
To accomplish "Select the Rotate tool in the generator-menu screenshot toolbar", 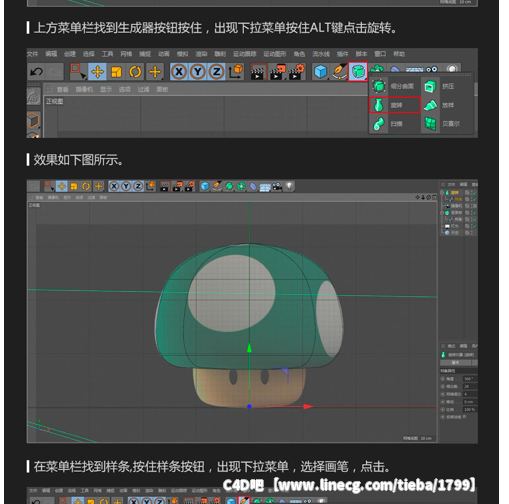I will [135, 72].
